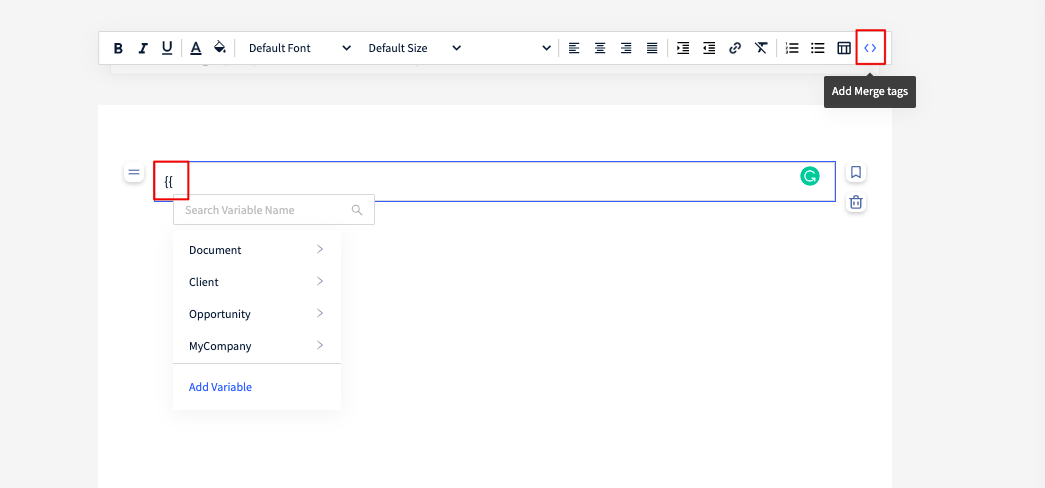
Task: Click the Add Variable link
Action: click(x=220, y=387)
